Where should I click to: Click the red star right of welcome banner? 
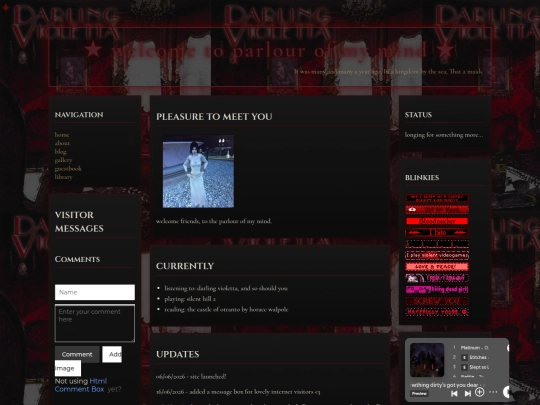pos(445,50)
